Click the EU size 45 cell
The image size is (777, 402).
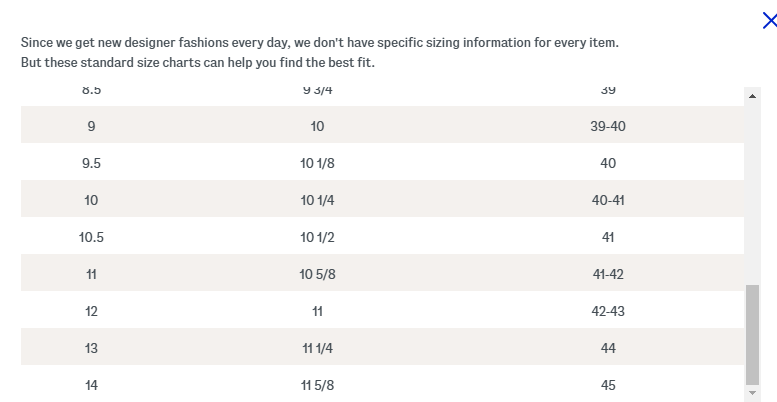click(608, 385)
